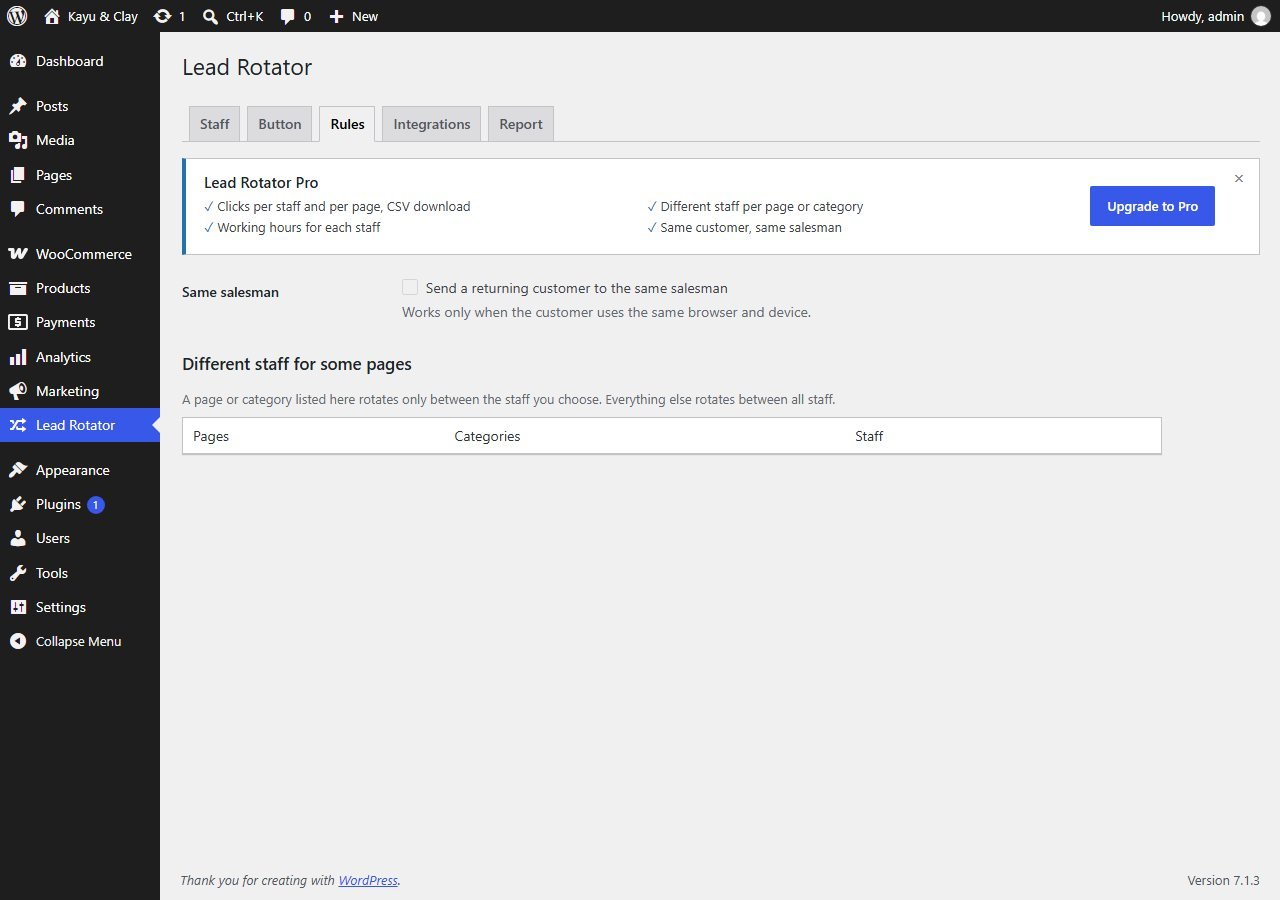Click the Different staff for some pages heading
Image resolution: width=1280 pixels, height=900 pixels.
point(297,364)
